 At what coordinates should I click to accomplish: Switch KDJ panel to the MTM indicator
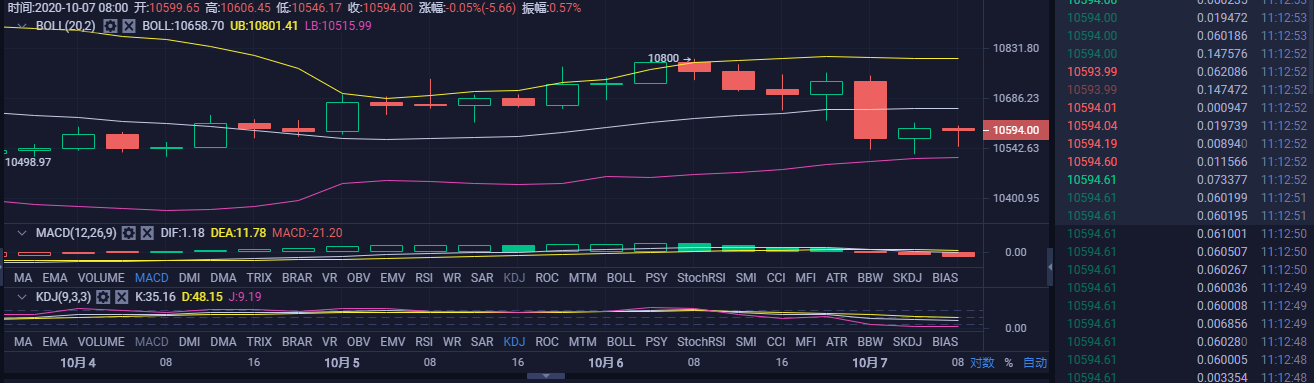[x=583, y=341]
